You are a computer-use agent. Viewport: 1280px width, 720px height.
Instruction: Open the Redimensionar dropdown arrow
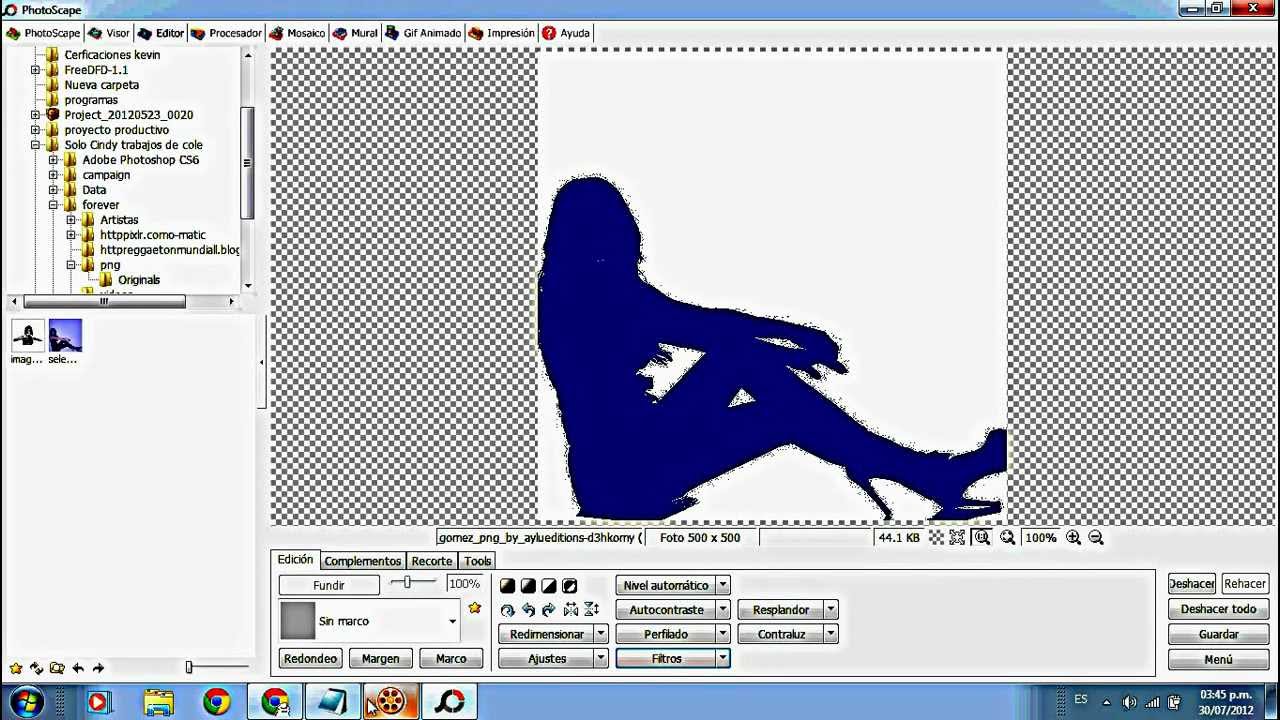point(601,634)
